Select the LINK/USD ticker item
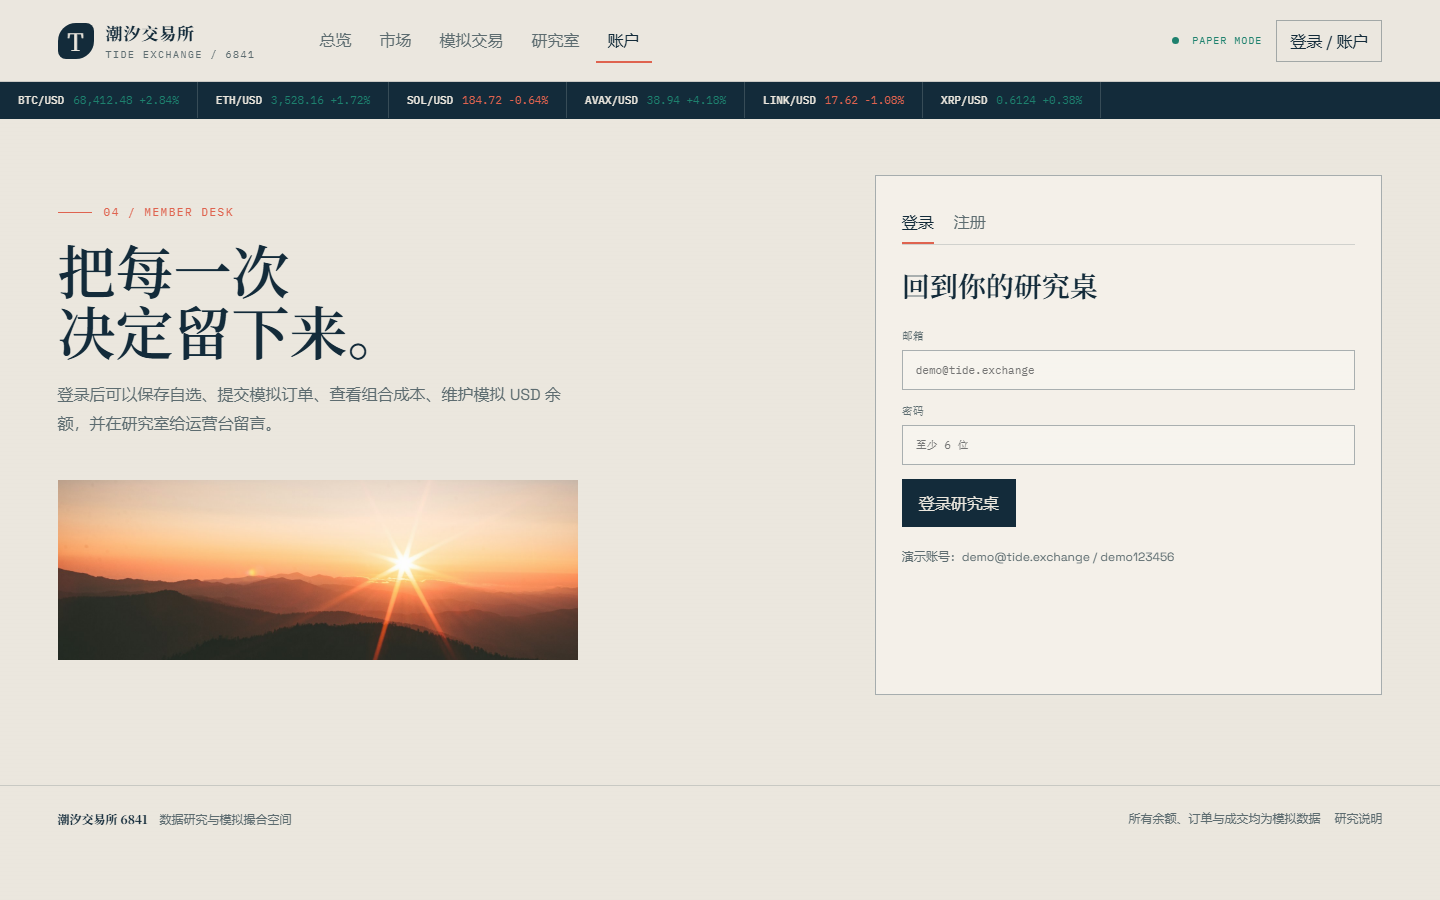This screenshot has height=900, width=1440. 833,100
